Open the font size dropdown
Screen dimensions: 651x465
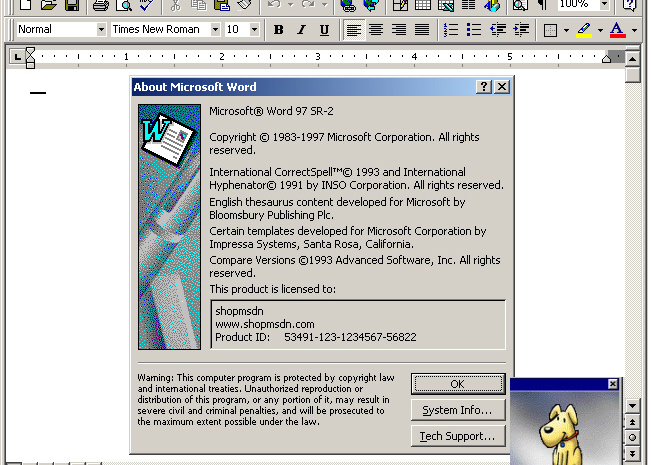[x=254, y=30]
